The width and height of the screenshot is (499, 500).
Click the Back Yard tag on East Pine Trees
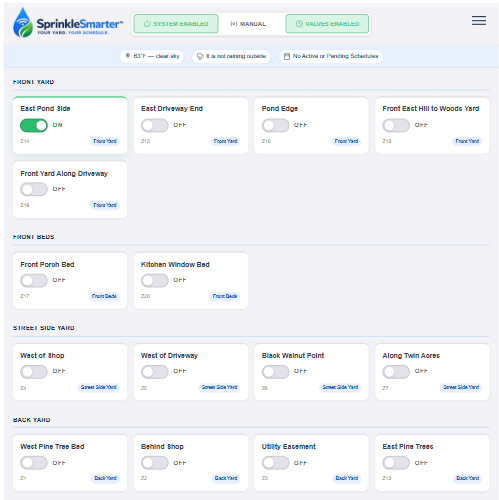(x=467, y=478)
